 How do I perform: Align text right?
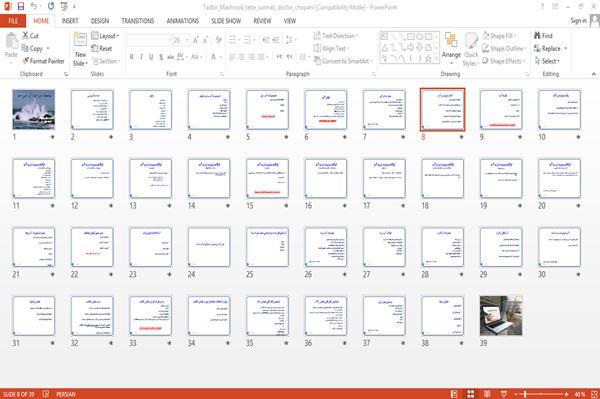point(251,57)
